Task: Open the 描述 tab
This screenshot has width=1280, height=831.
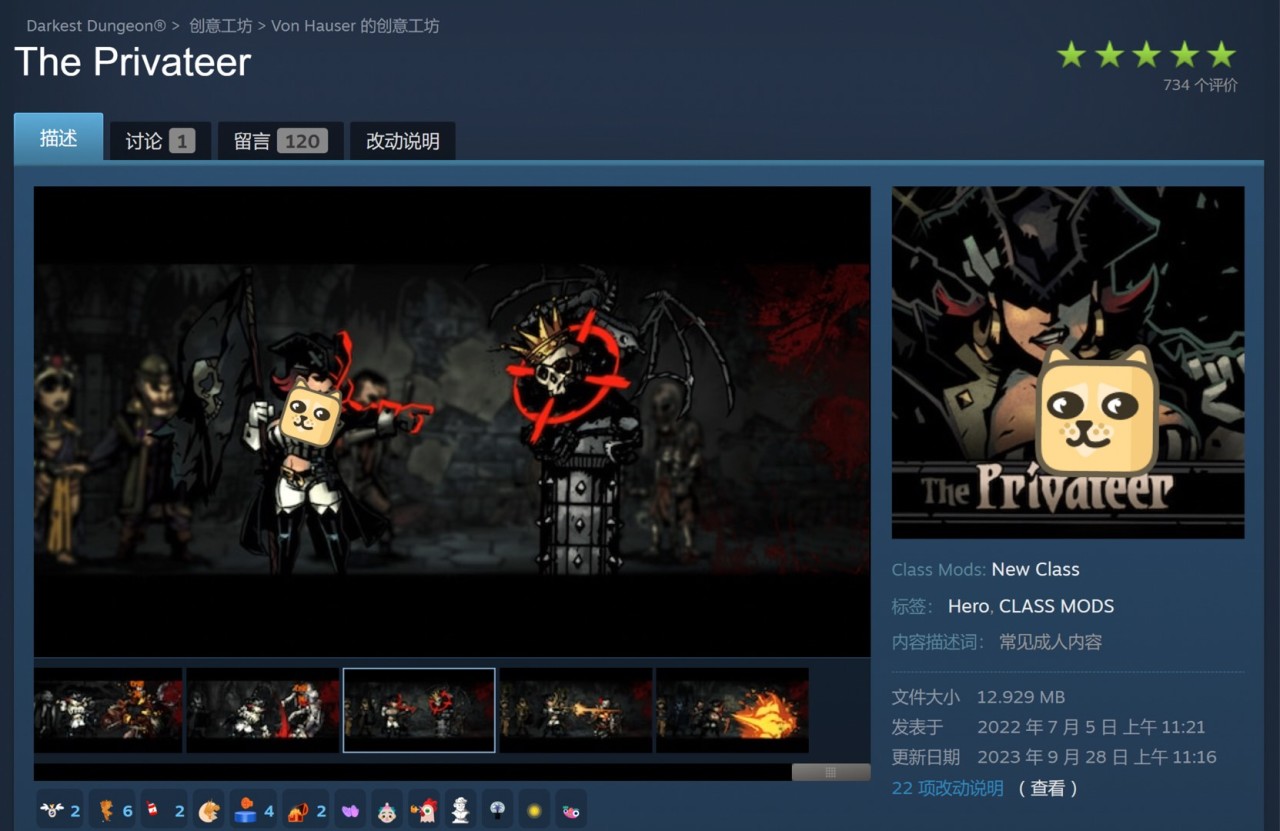Action: [x=58, y=138]
